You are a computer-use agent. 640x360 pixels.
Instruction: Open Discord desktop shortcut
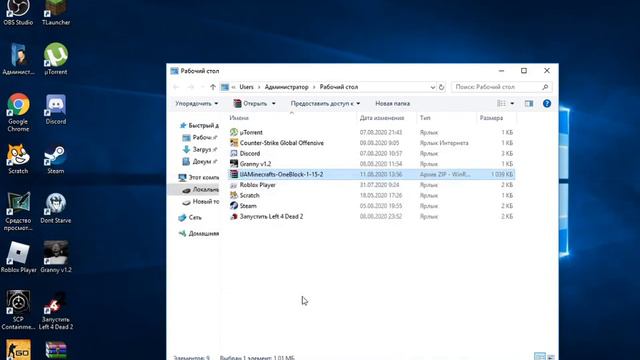click(x=56, y=109)
